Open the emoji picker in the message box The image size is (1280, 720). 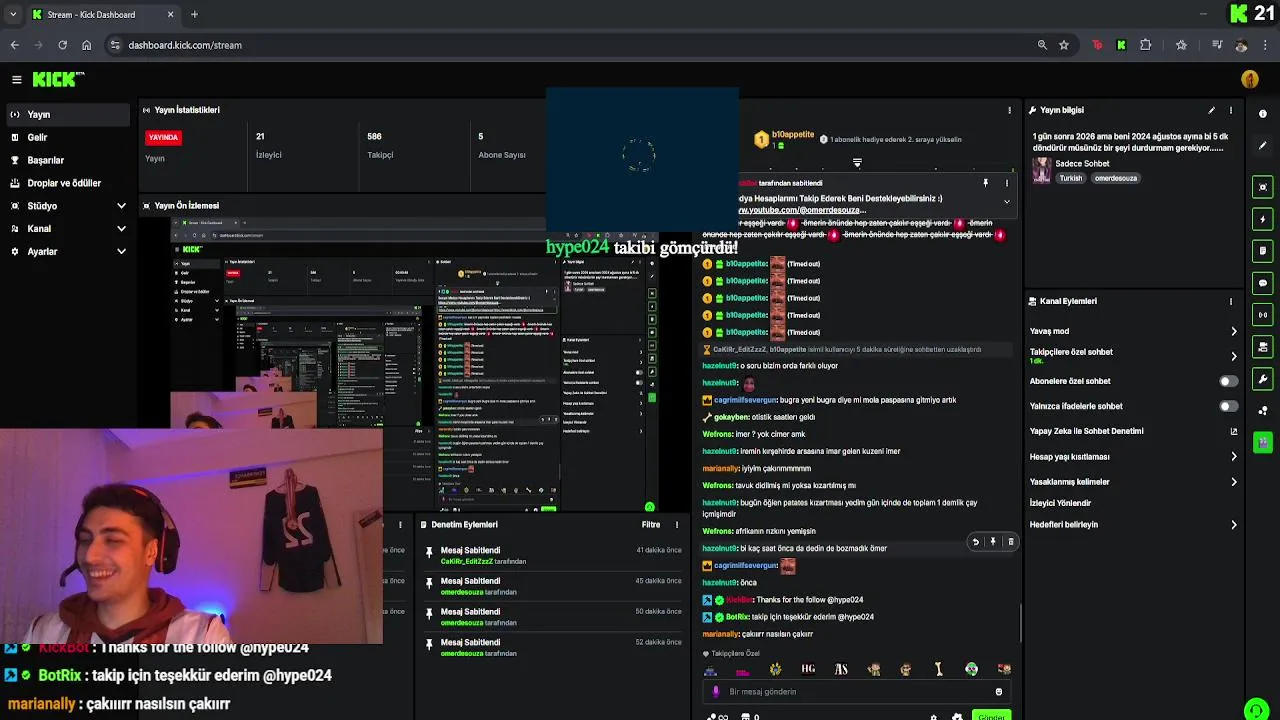click(x=998, y=692)
